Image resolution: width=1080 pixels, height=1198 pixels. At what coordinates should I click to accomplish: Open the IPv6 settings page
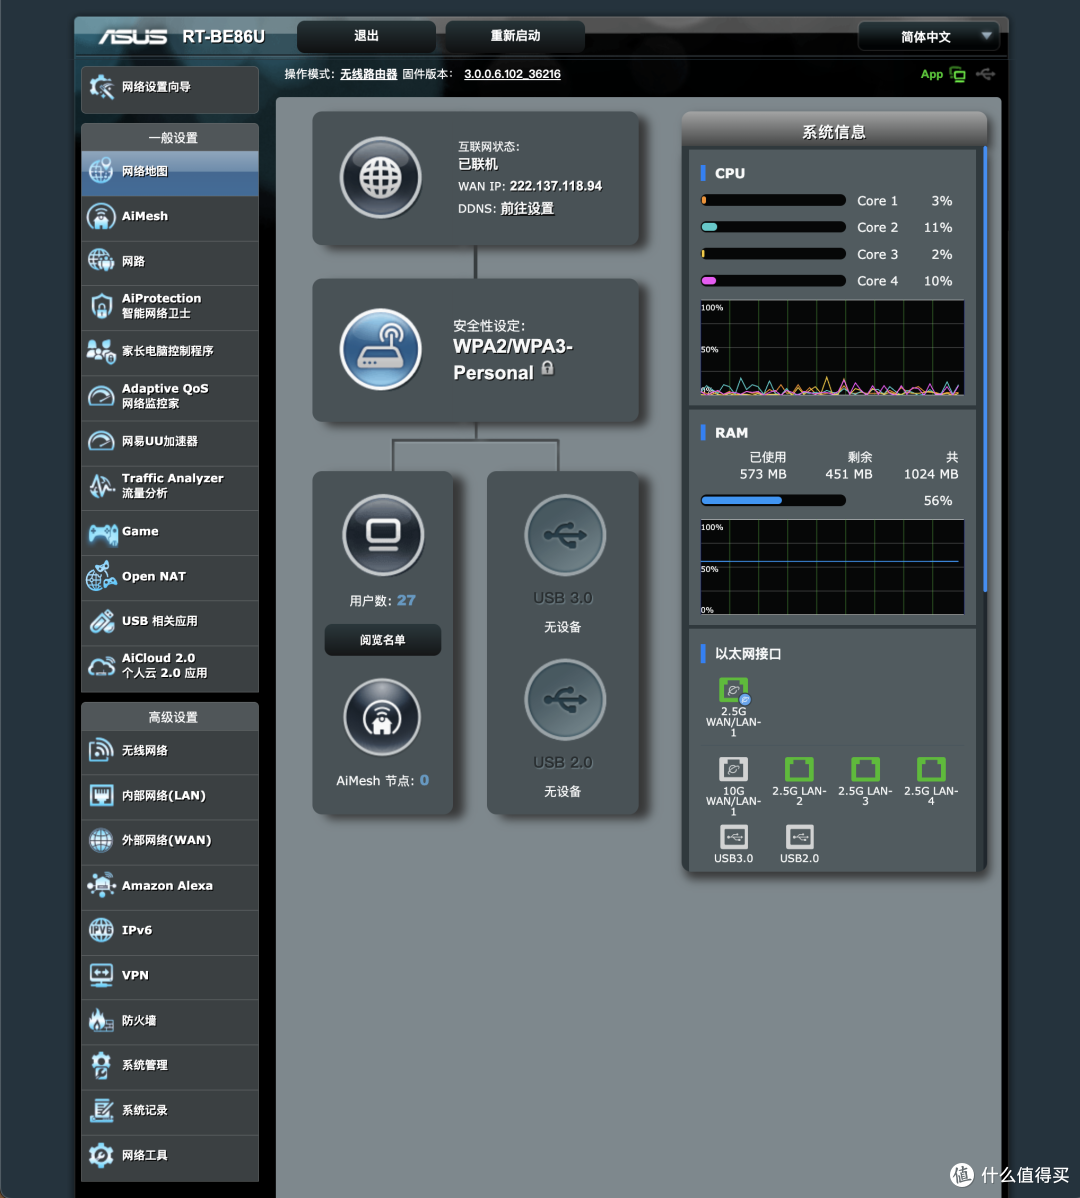170,931
